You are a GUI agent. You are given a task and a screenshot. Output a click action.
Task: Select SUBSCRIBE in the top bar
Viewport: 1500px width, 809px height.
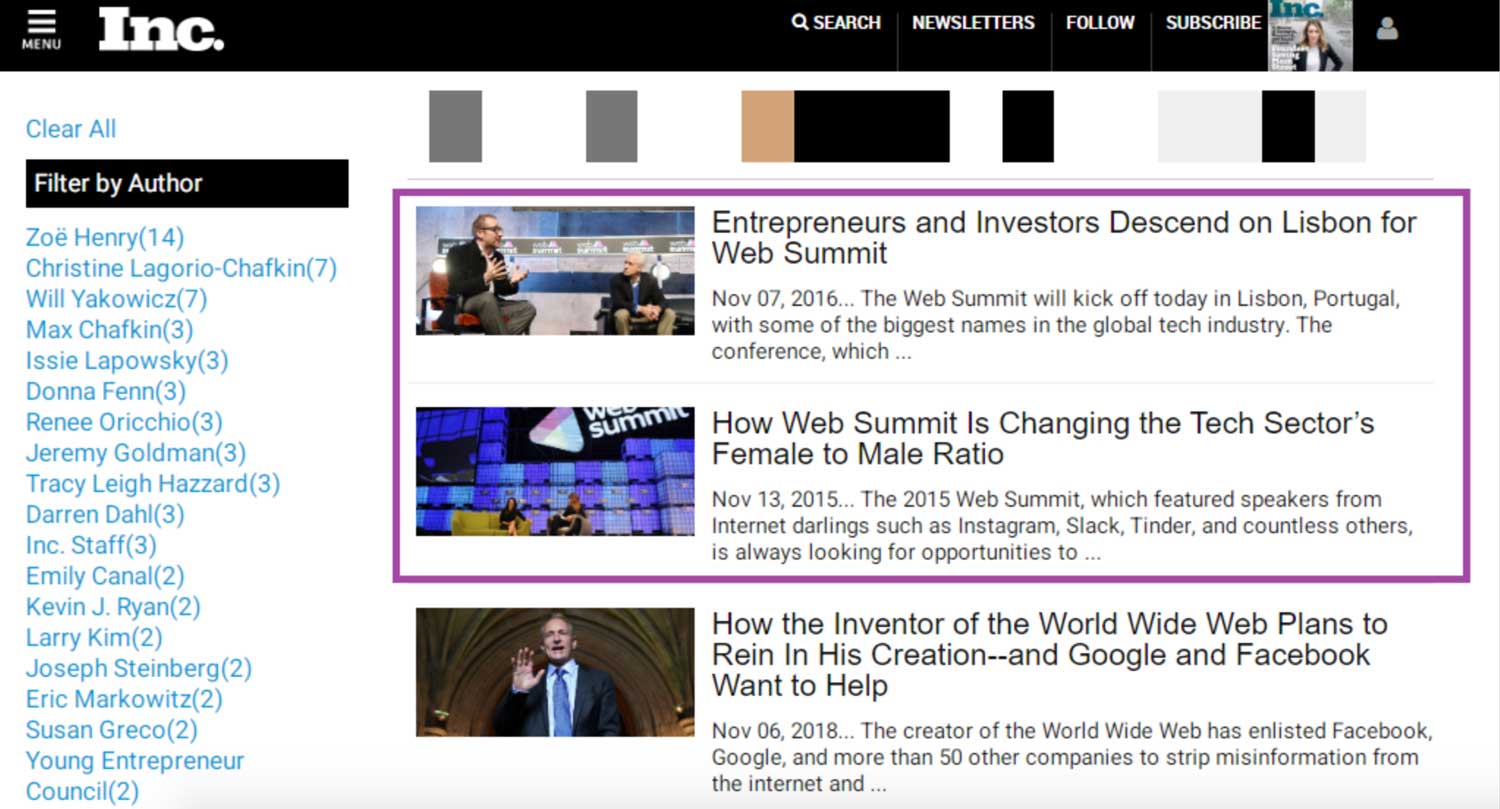coord(1213,22)
